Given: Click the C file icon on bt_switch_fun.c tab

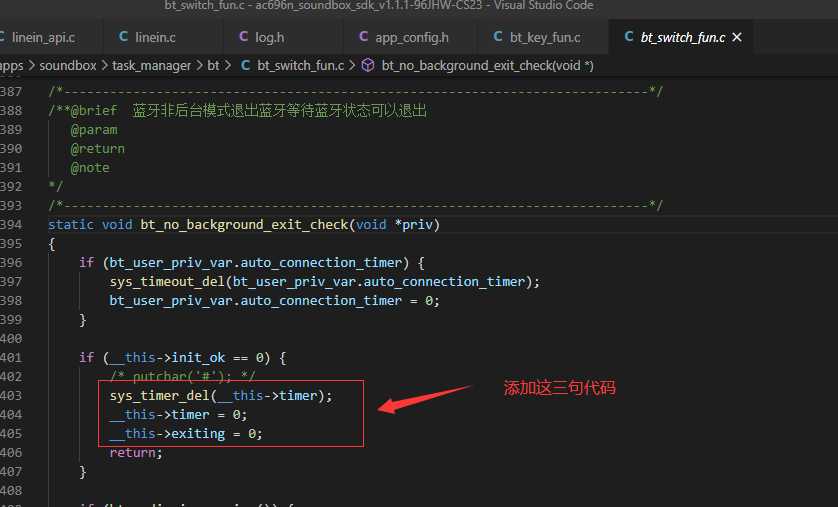Looking at the screenshot, I should click(x=629, y=36).
